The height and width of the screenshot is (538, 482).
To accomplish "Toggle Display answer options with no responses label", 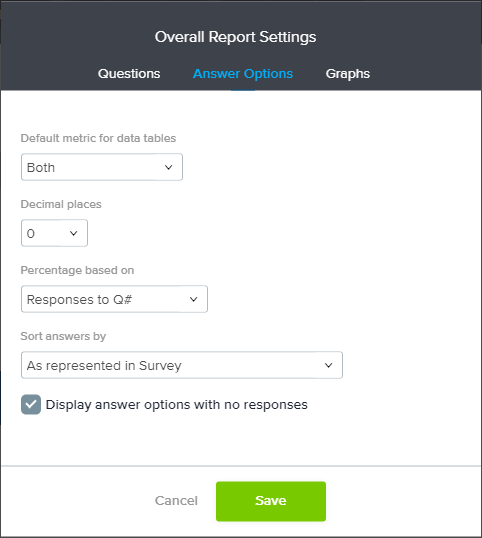I will (177, 405).
